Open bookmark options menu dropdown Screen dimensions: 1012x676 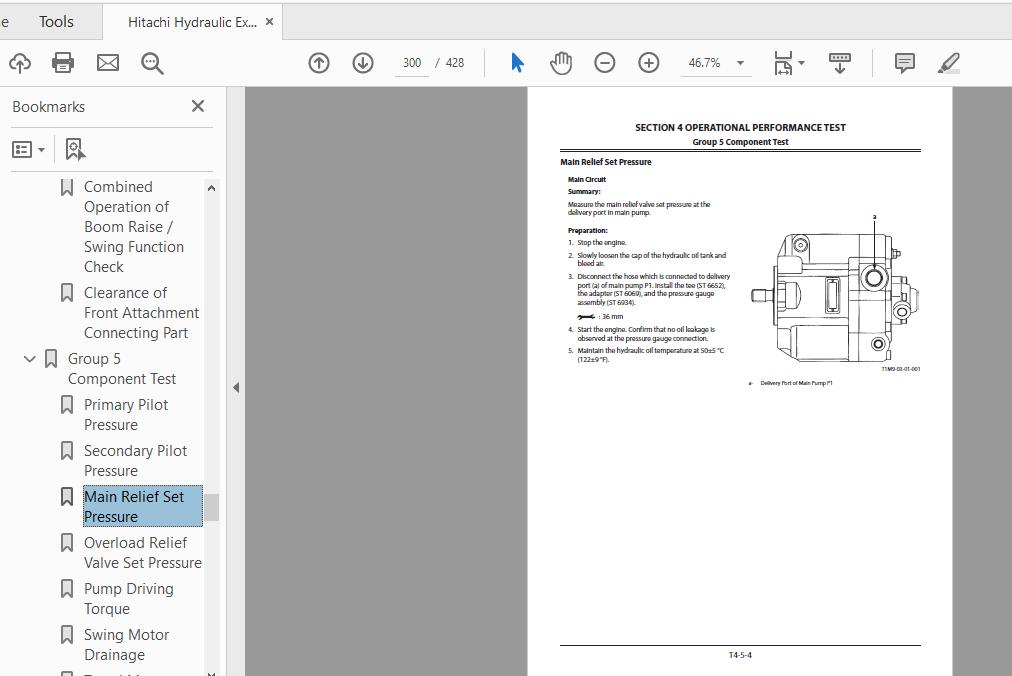click(x=28, y=149)
